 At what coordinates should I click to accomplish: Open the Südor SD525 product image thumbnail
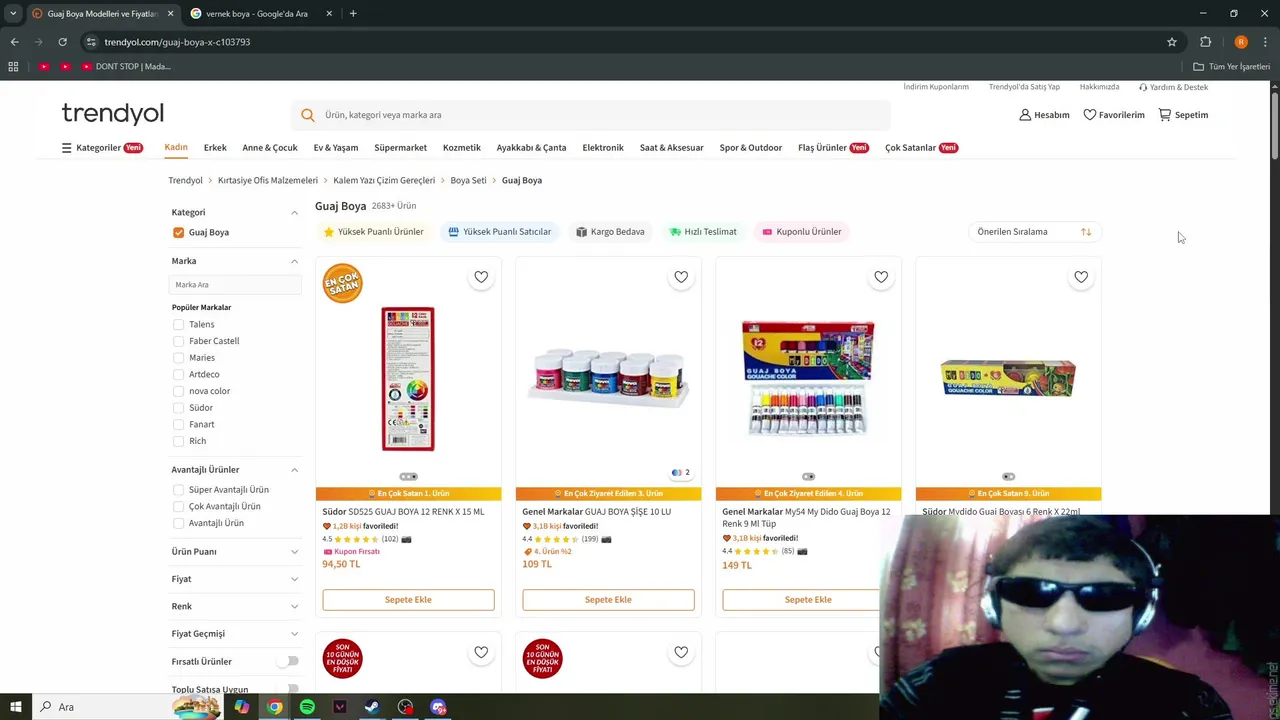408,378
